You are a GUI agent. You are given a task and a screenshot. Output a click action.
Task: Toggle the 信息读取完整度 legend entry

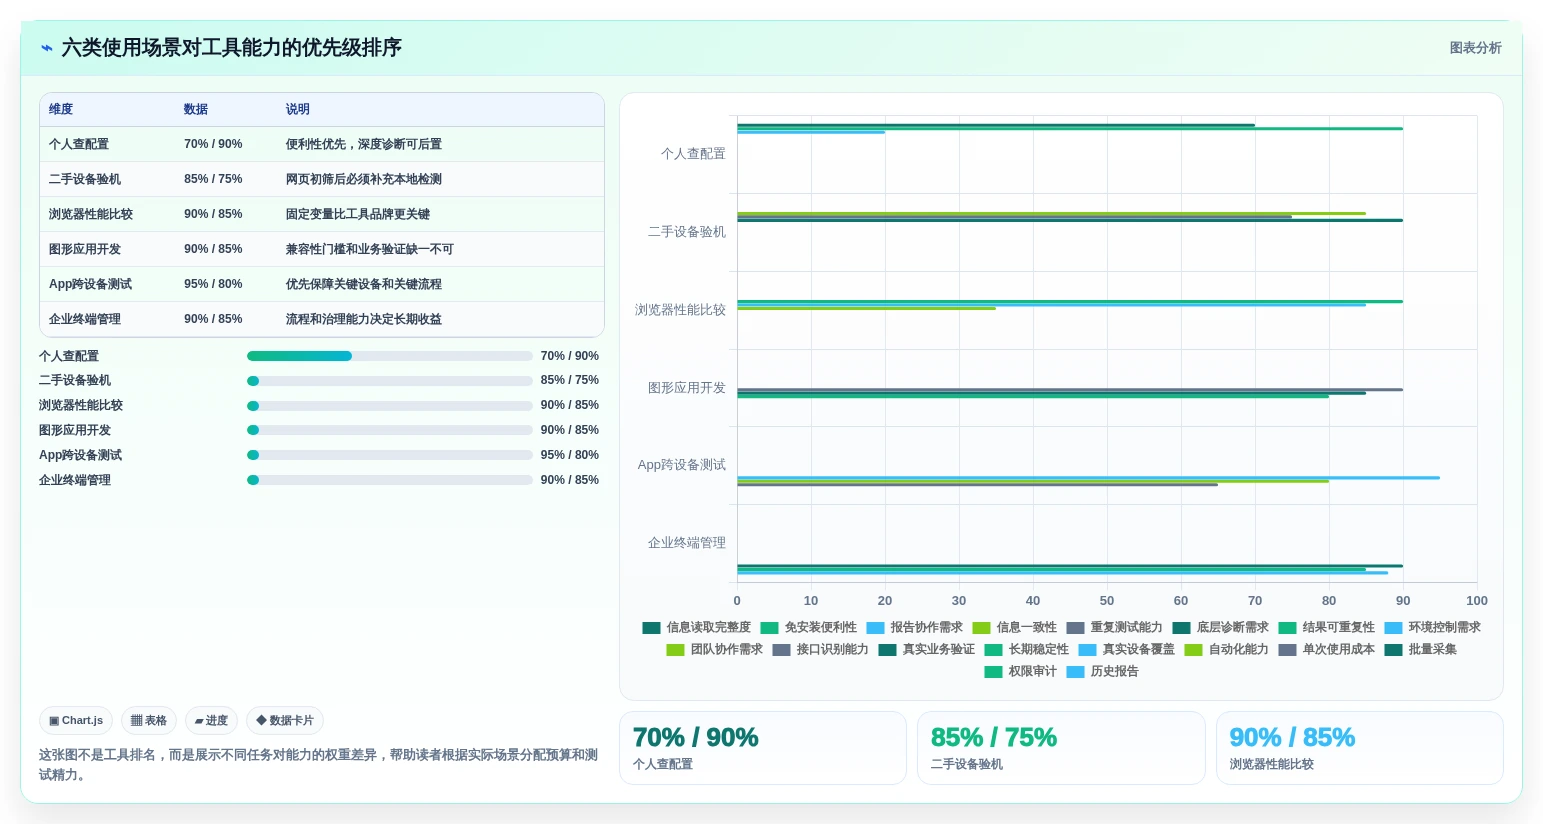(696, 627)
